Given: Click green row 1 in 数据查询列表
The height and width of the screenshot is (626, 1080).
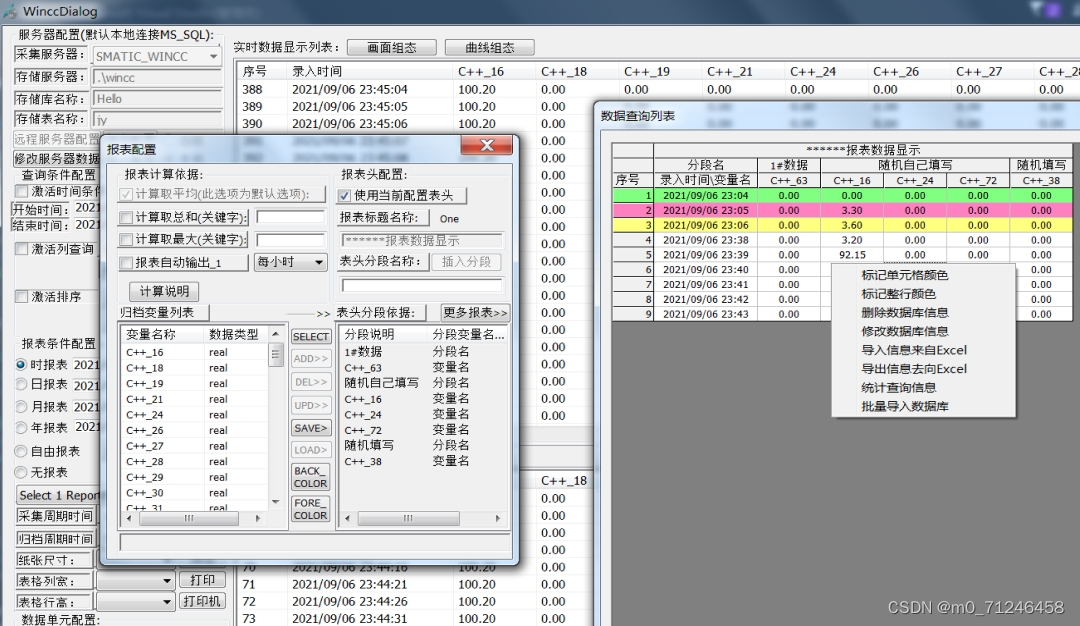Looking at the screenshot, I should [842, 196].
